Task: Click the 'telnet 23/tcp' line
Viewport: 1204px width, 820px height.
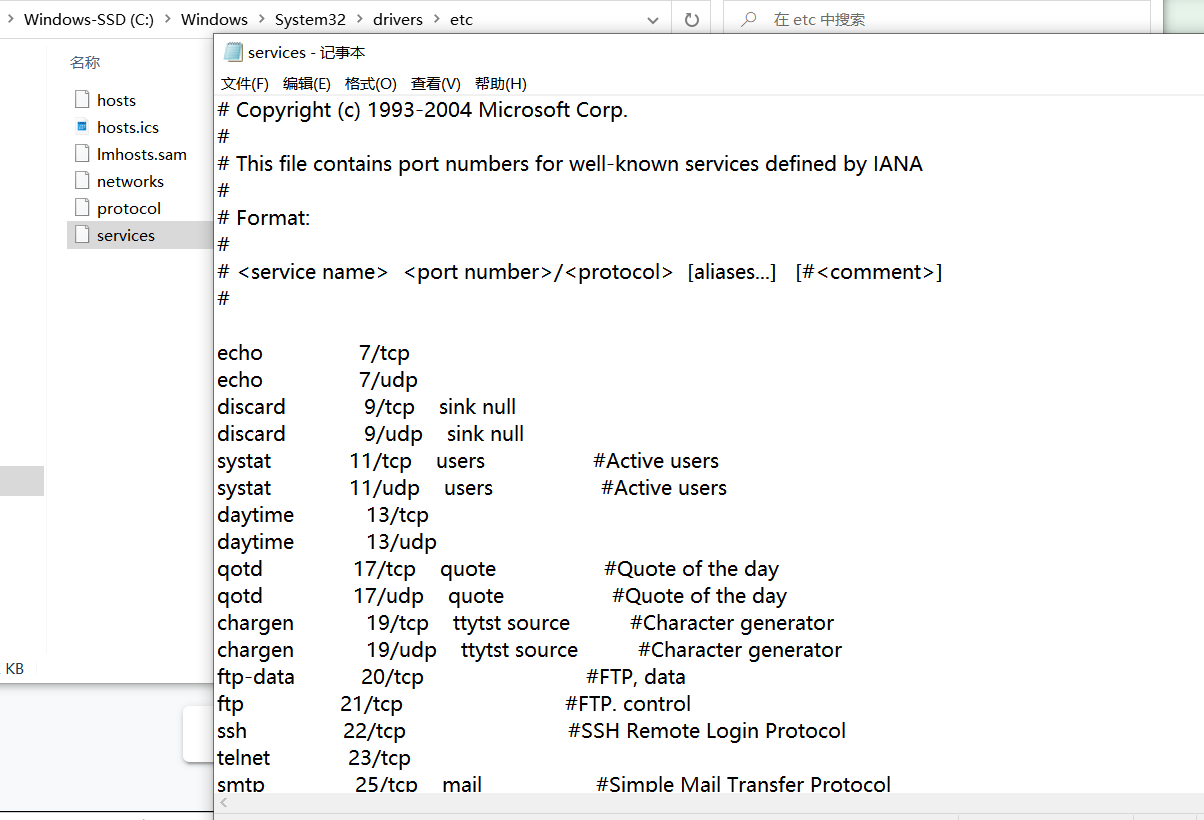Action: point(314,758)
